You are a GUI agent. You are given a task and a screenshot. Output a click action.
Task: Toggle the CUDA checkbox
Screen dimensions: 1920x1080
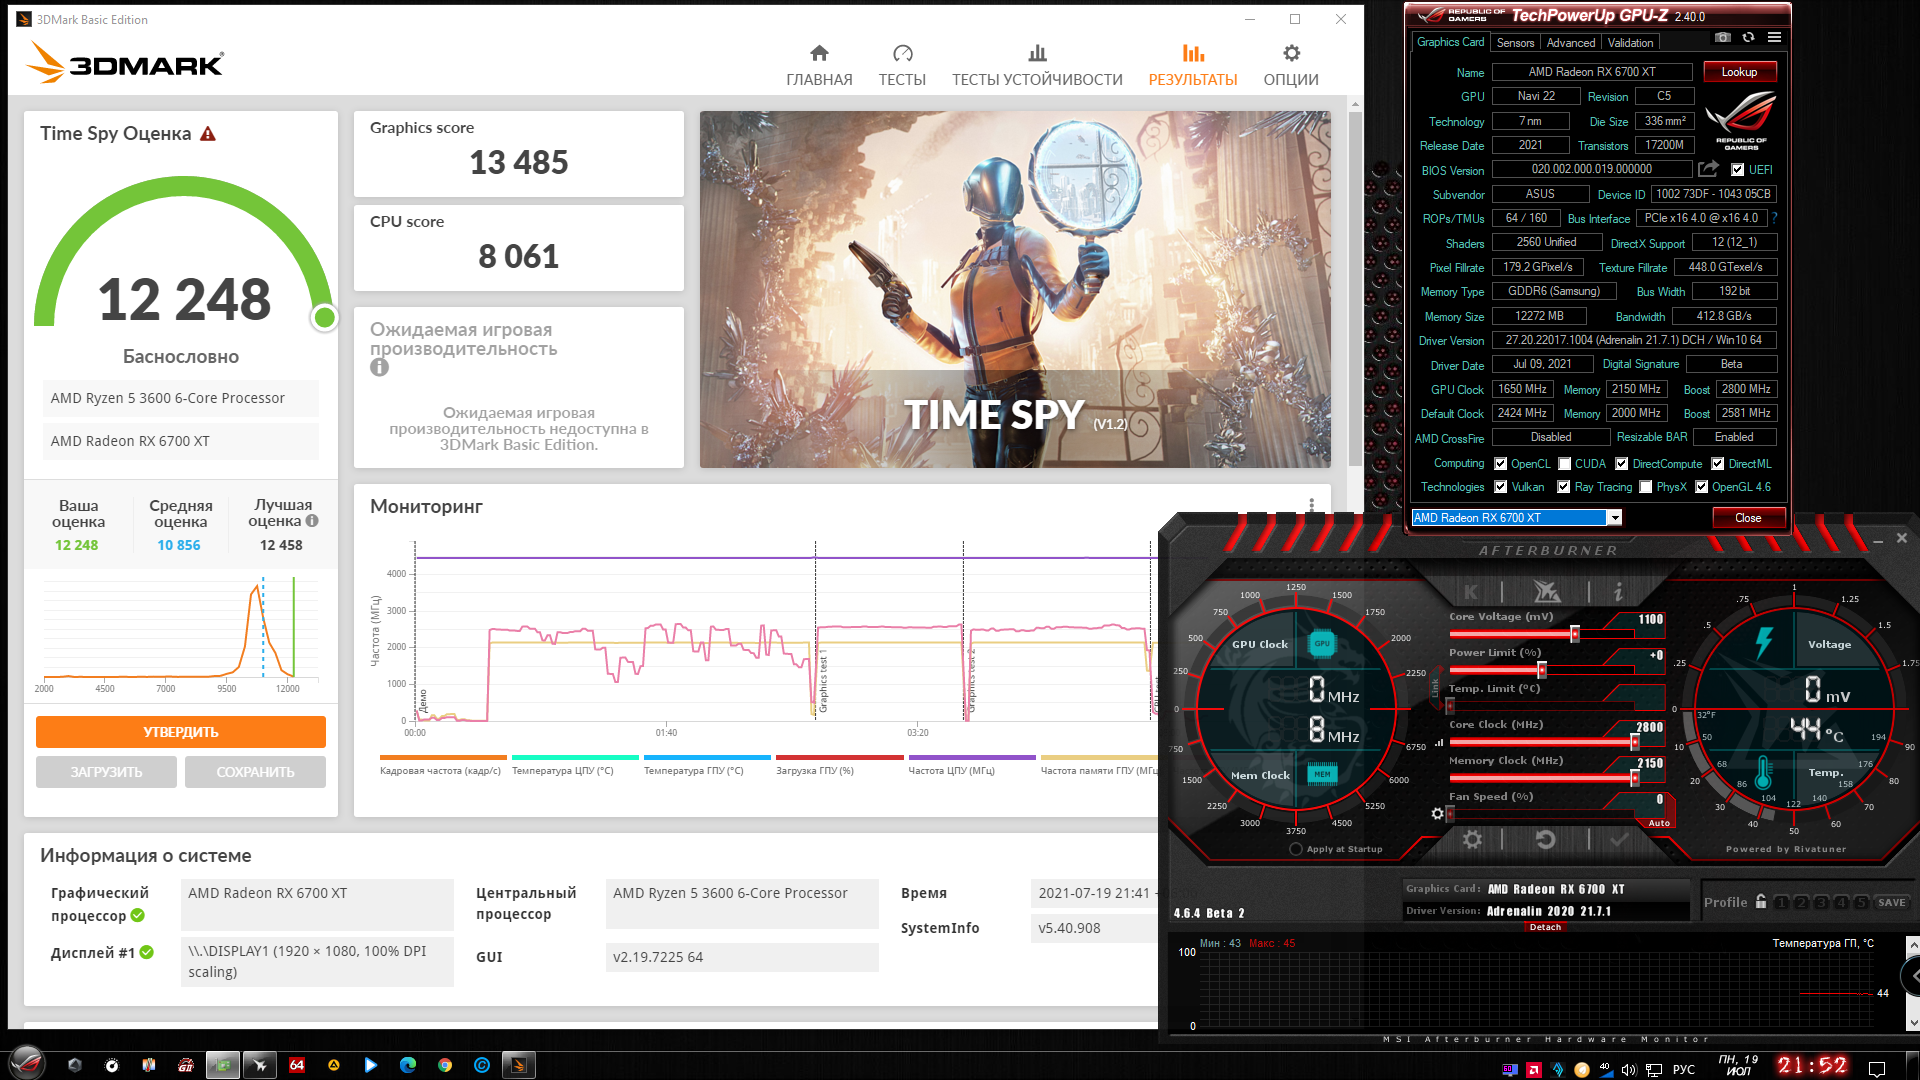pos(1564,464)
